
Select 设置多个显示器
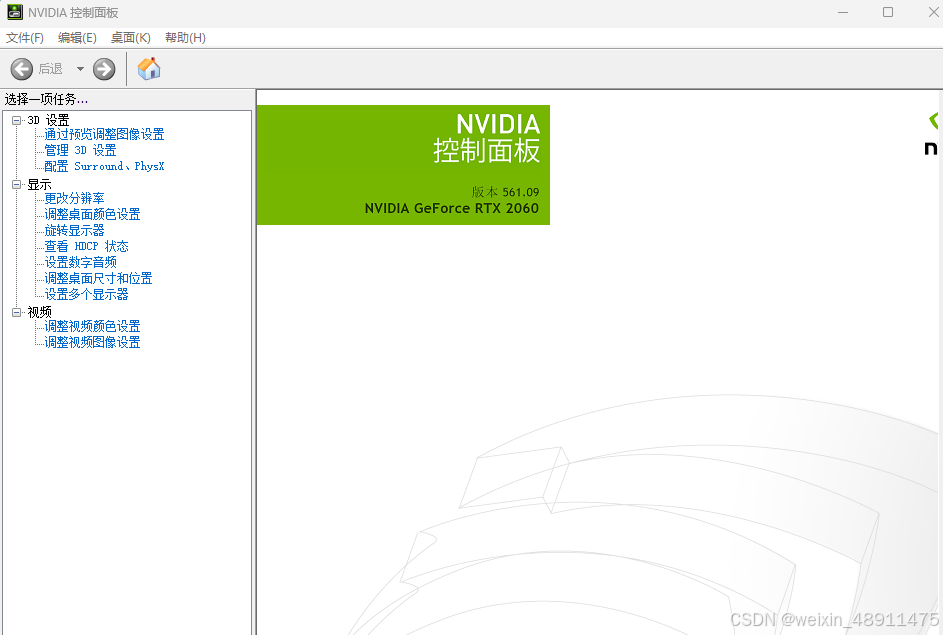86,294
